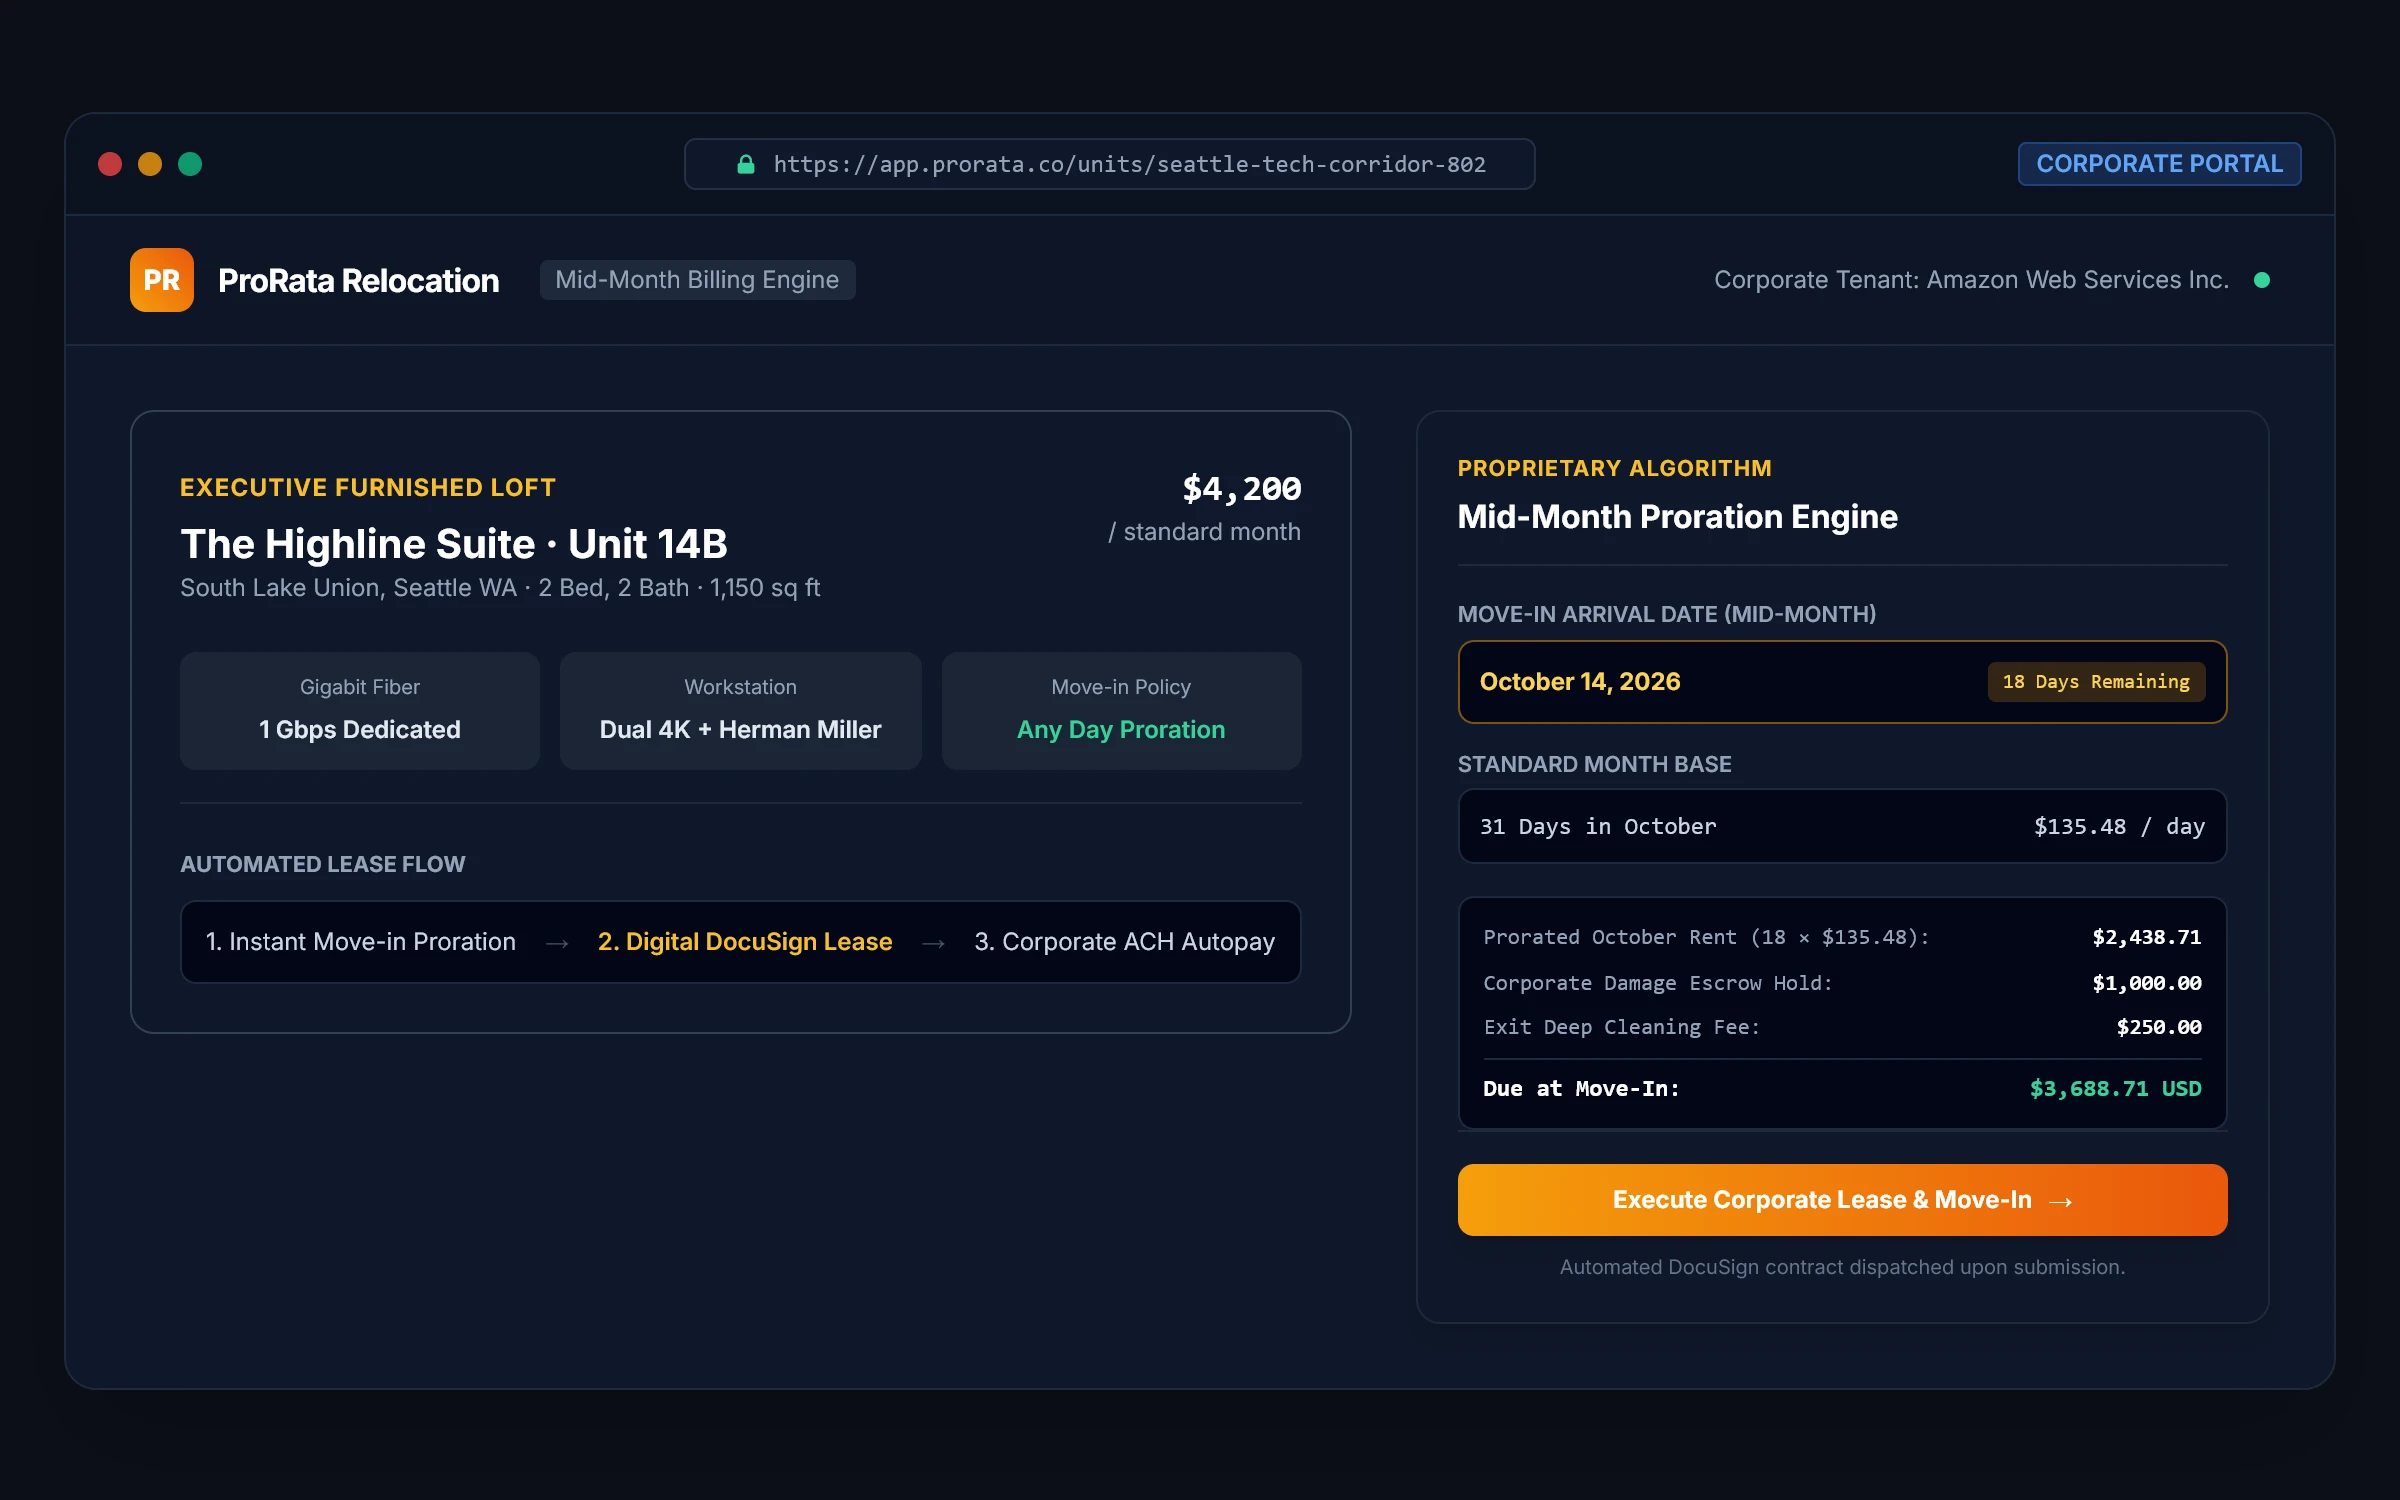Click the arrow before Corporate ACH Autopay
The width and height of the screenshot is (2400, 1500).
click(x=933, y=943)
